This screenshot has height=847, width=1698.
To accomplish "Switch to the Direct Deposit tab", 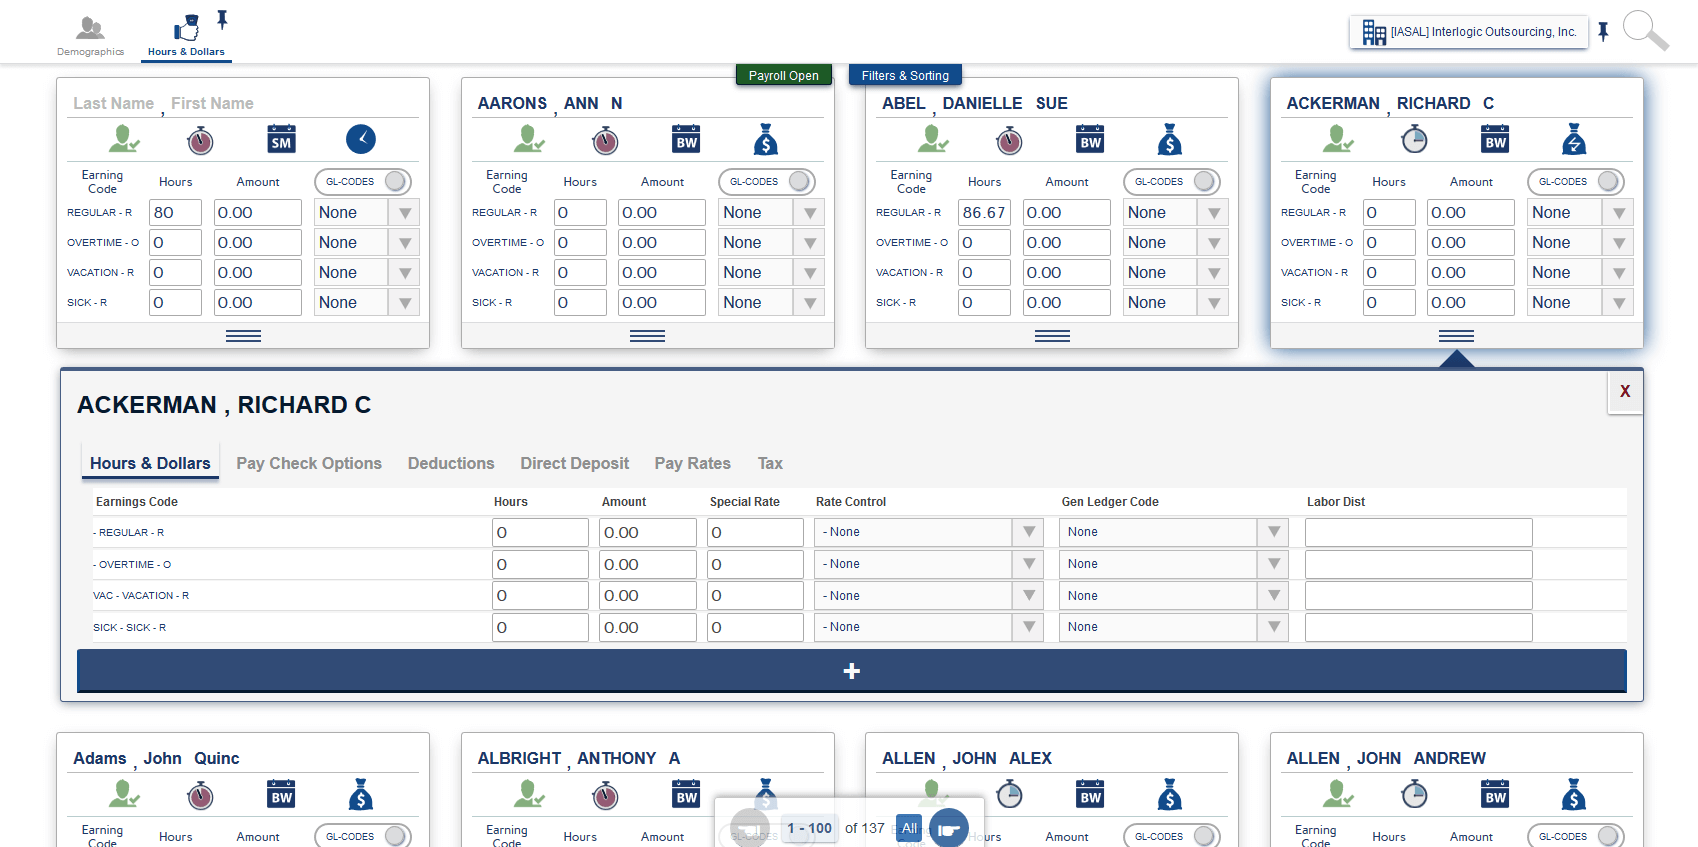I will pyautogui.click(x=575, y=463).
